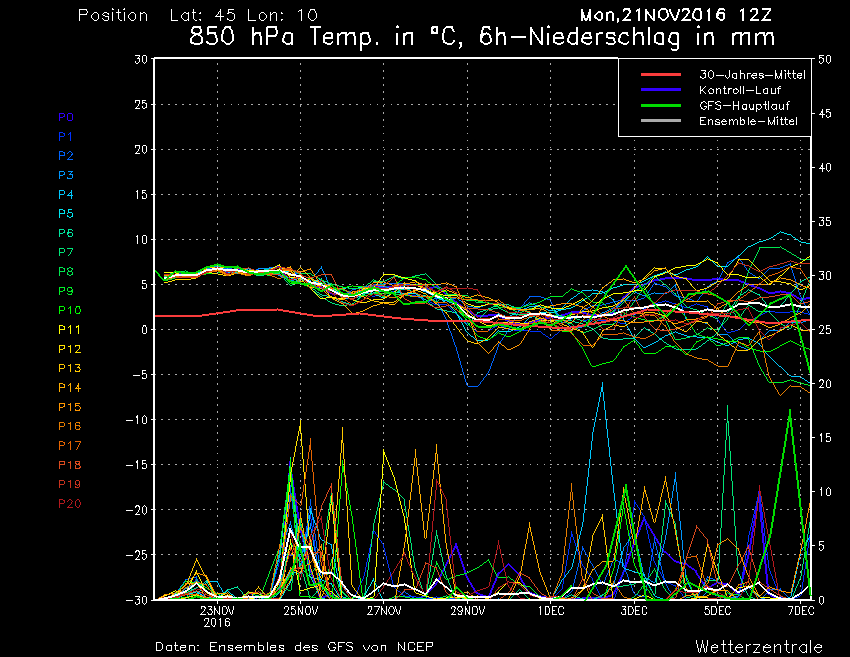Click the 25NOV date axis label
This screenshot has height=657, width=850.
(300, 611)
